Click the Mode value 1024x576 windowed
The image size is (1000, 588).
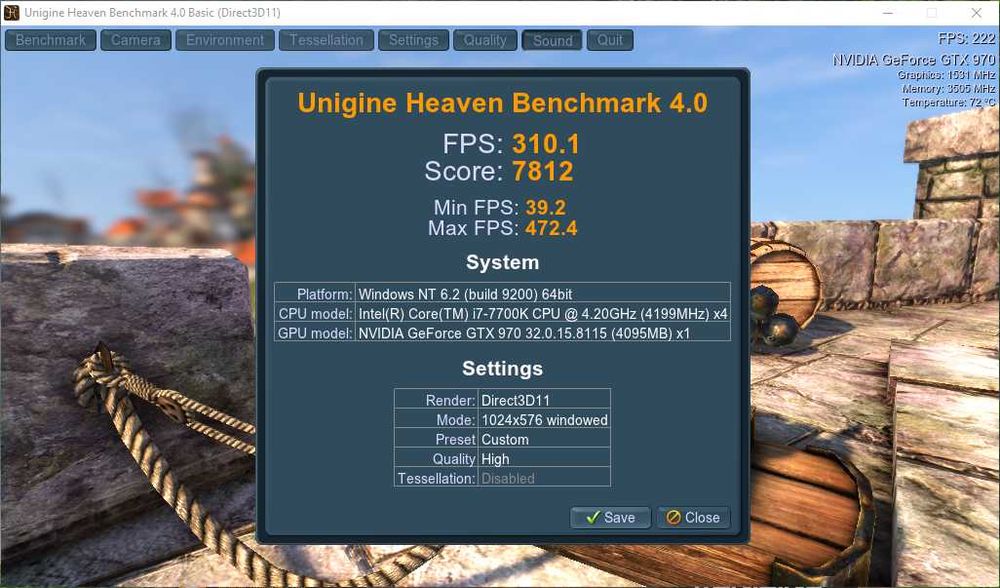point(545,420)
